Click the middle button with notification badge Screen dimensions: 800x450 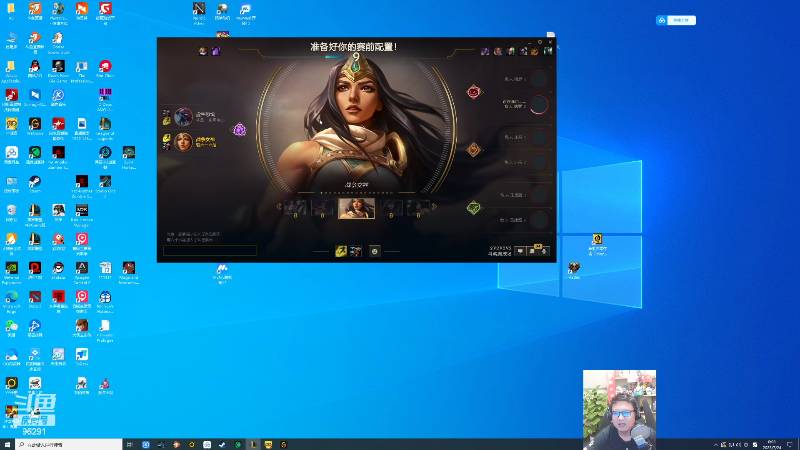click(532, 251)
